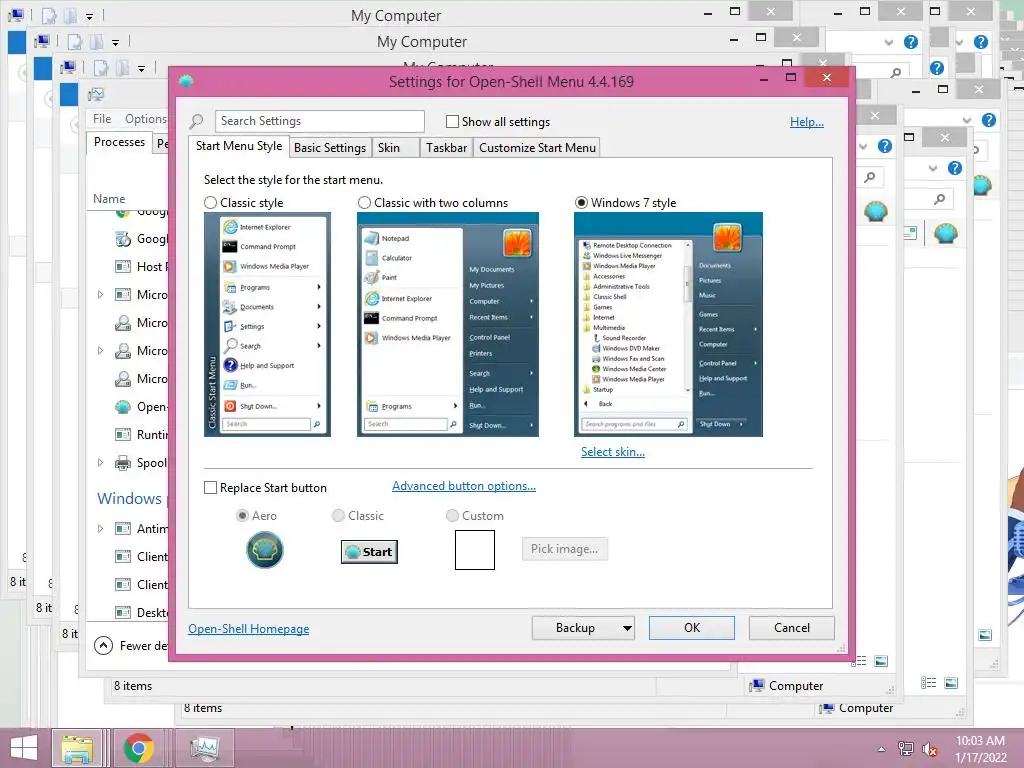Show hidden tray icons arrow
1024x768 pixels.
882,749
